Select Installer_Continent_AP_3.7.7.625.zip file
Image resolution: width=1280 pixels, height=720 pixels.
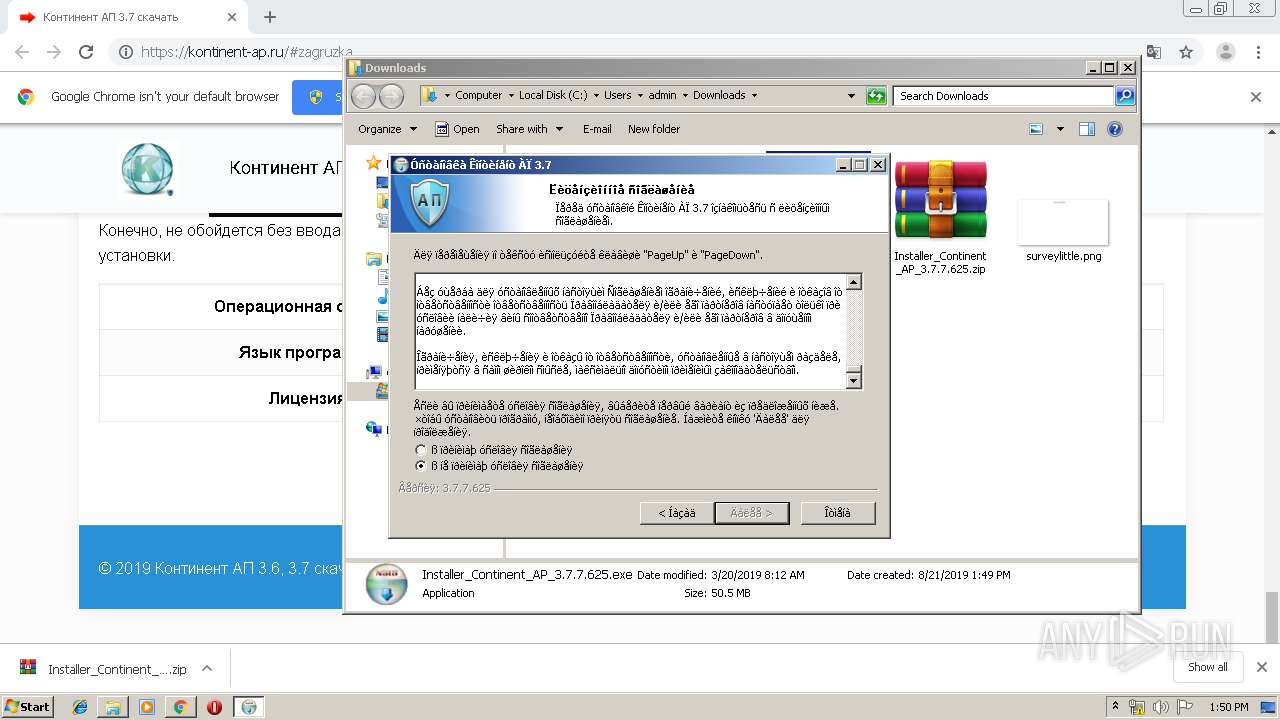pos(940,218)
